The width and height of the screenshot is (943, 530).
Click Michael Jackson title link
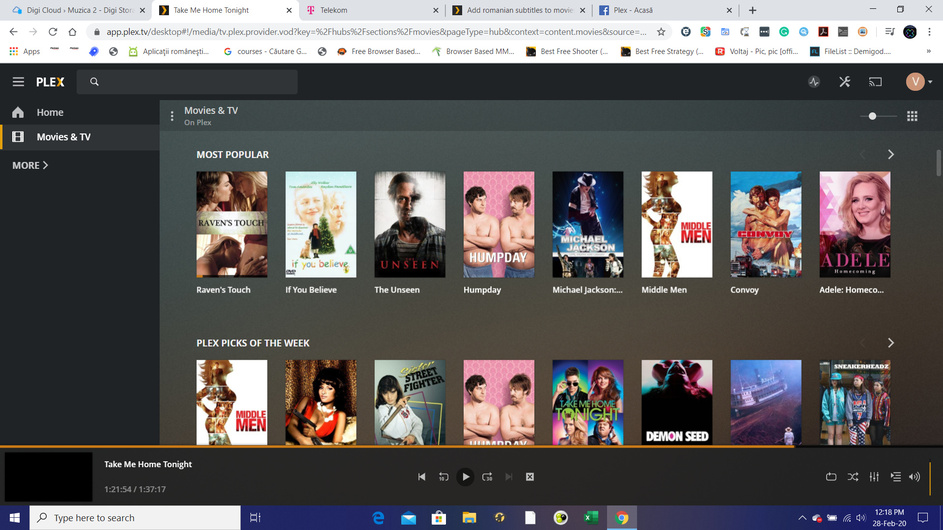pyautogui.click(x=588, y=290)
